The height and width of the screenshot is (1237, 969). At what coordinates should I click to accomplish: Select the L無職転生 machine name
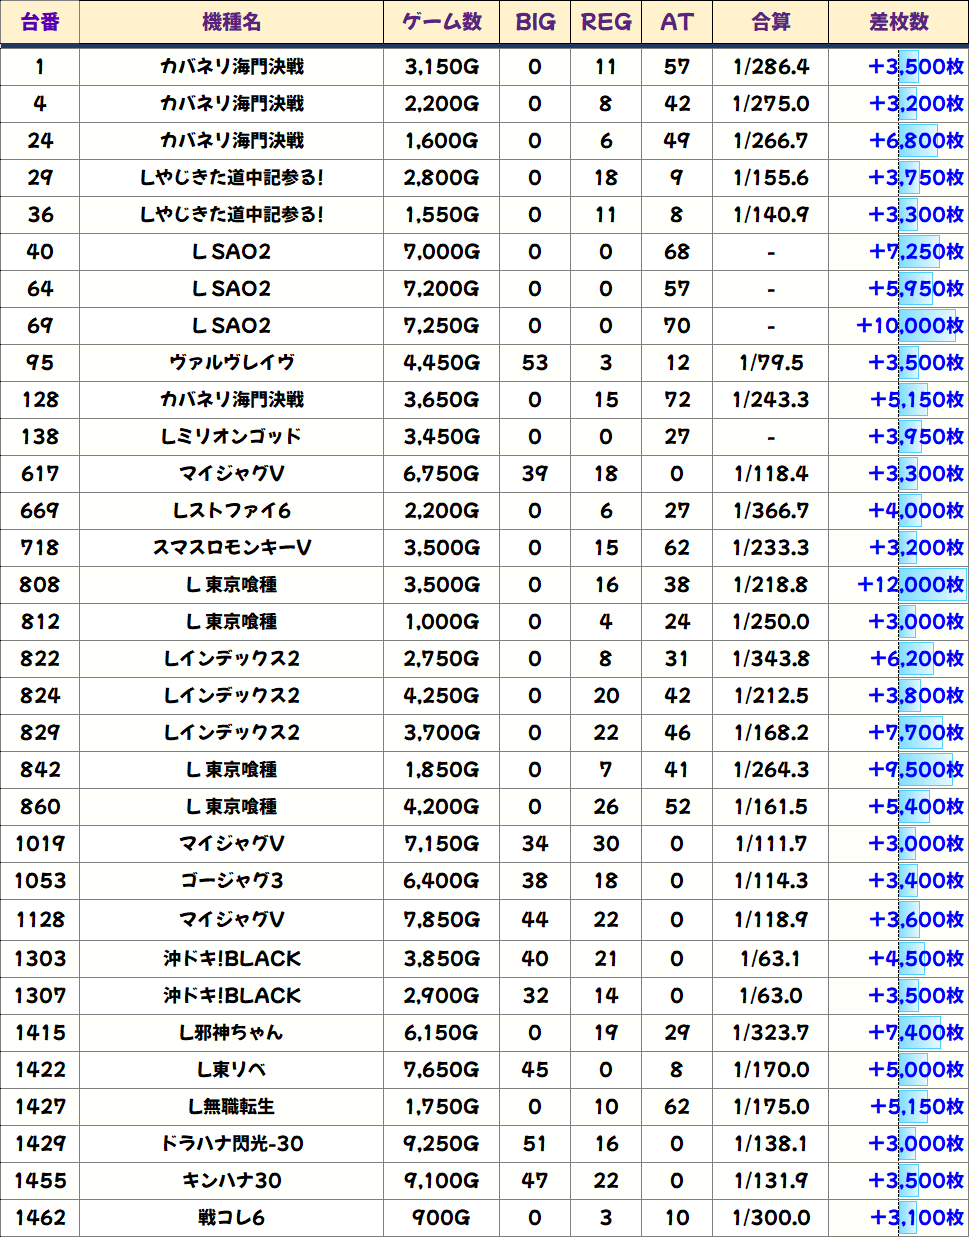point(231,1106)
